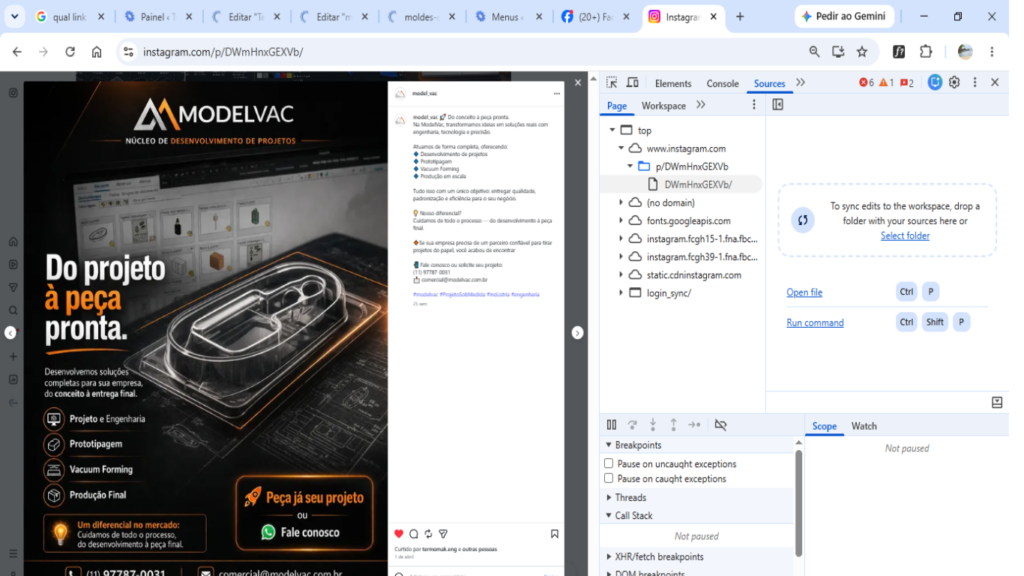1024x576 pixels.
Task: Deactivate breakpoints icon in debugger toolbar
Action: (720, 424)
